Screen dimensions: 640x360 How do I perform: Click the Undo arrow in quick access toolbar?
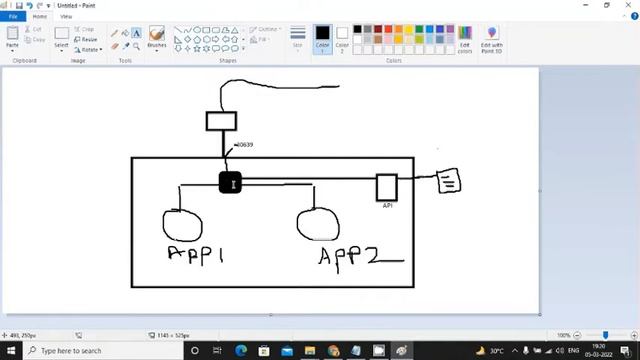[29, 6]
